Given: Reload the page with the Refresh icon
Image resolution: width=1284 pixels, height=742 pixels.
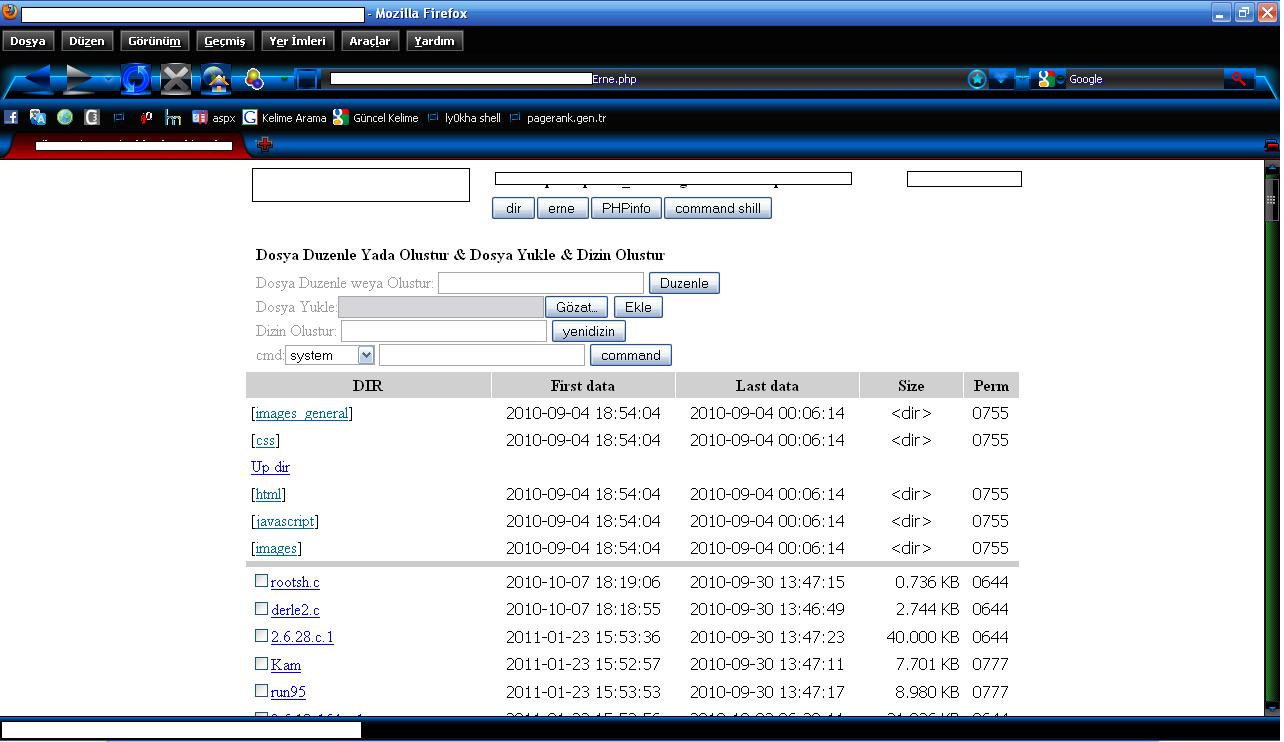Looking at the screenshot, I should pos(136,79).
